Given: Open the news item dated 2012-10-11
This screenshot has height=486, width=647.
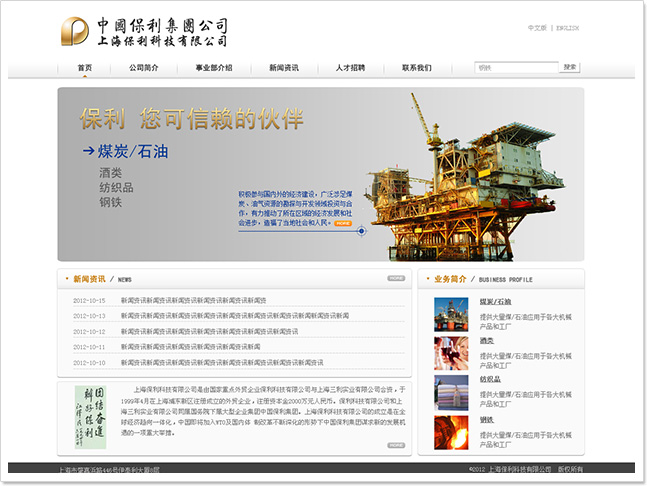Looking at the screenshot, I should pos(190,347).
